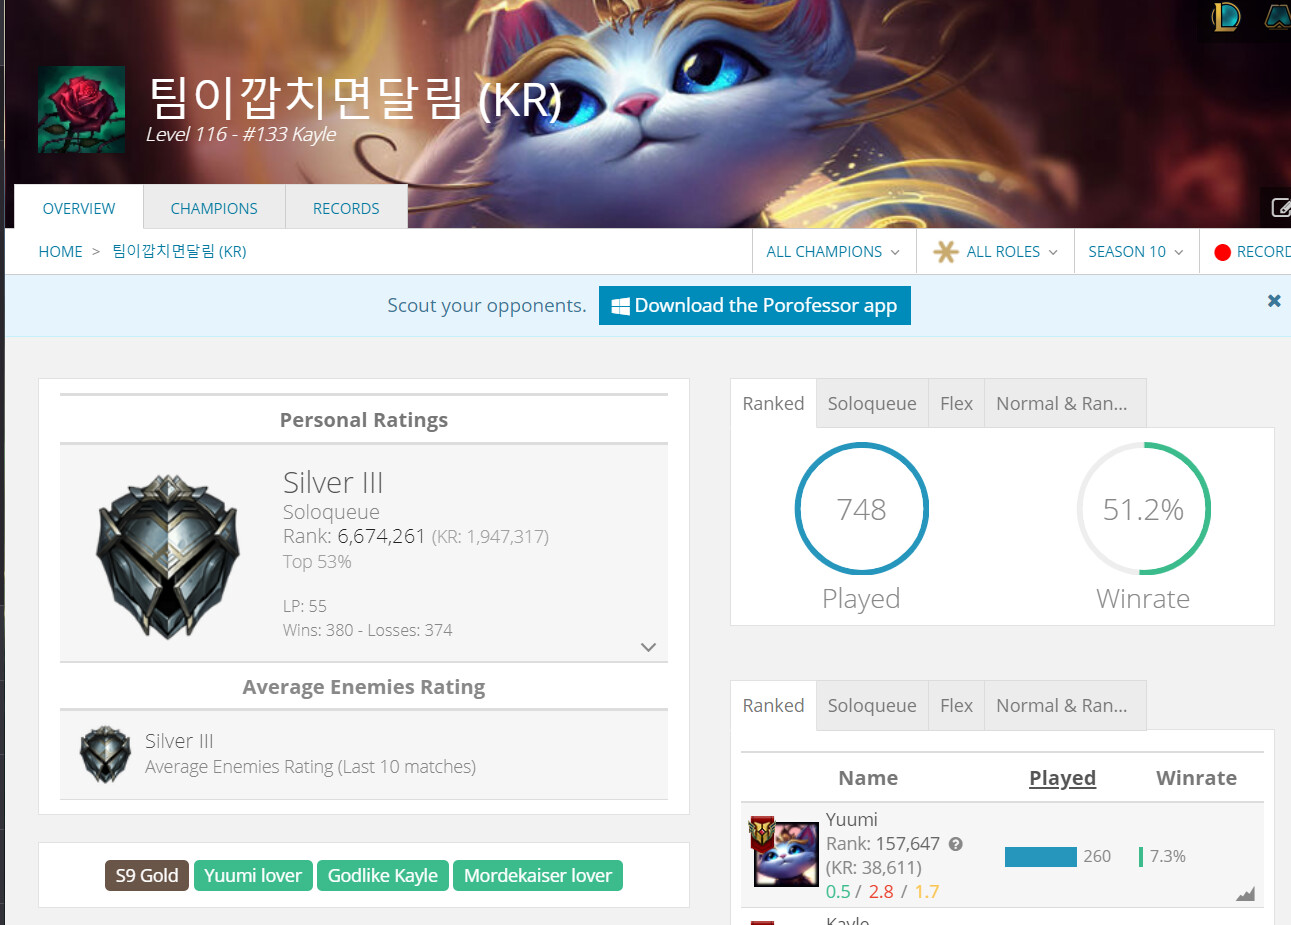
Task: Click the Yuumi rank help question icon
Action: tap(956, 844)
